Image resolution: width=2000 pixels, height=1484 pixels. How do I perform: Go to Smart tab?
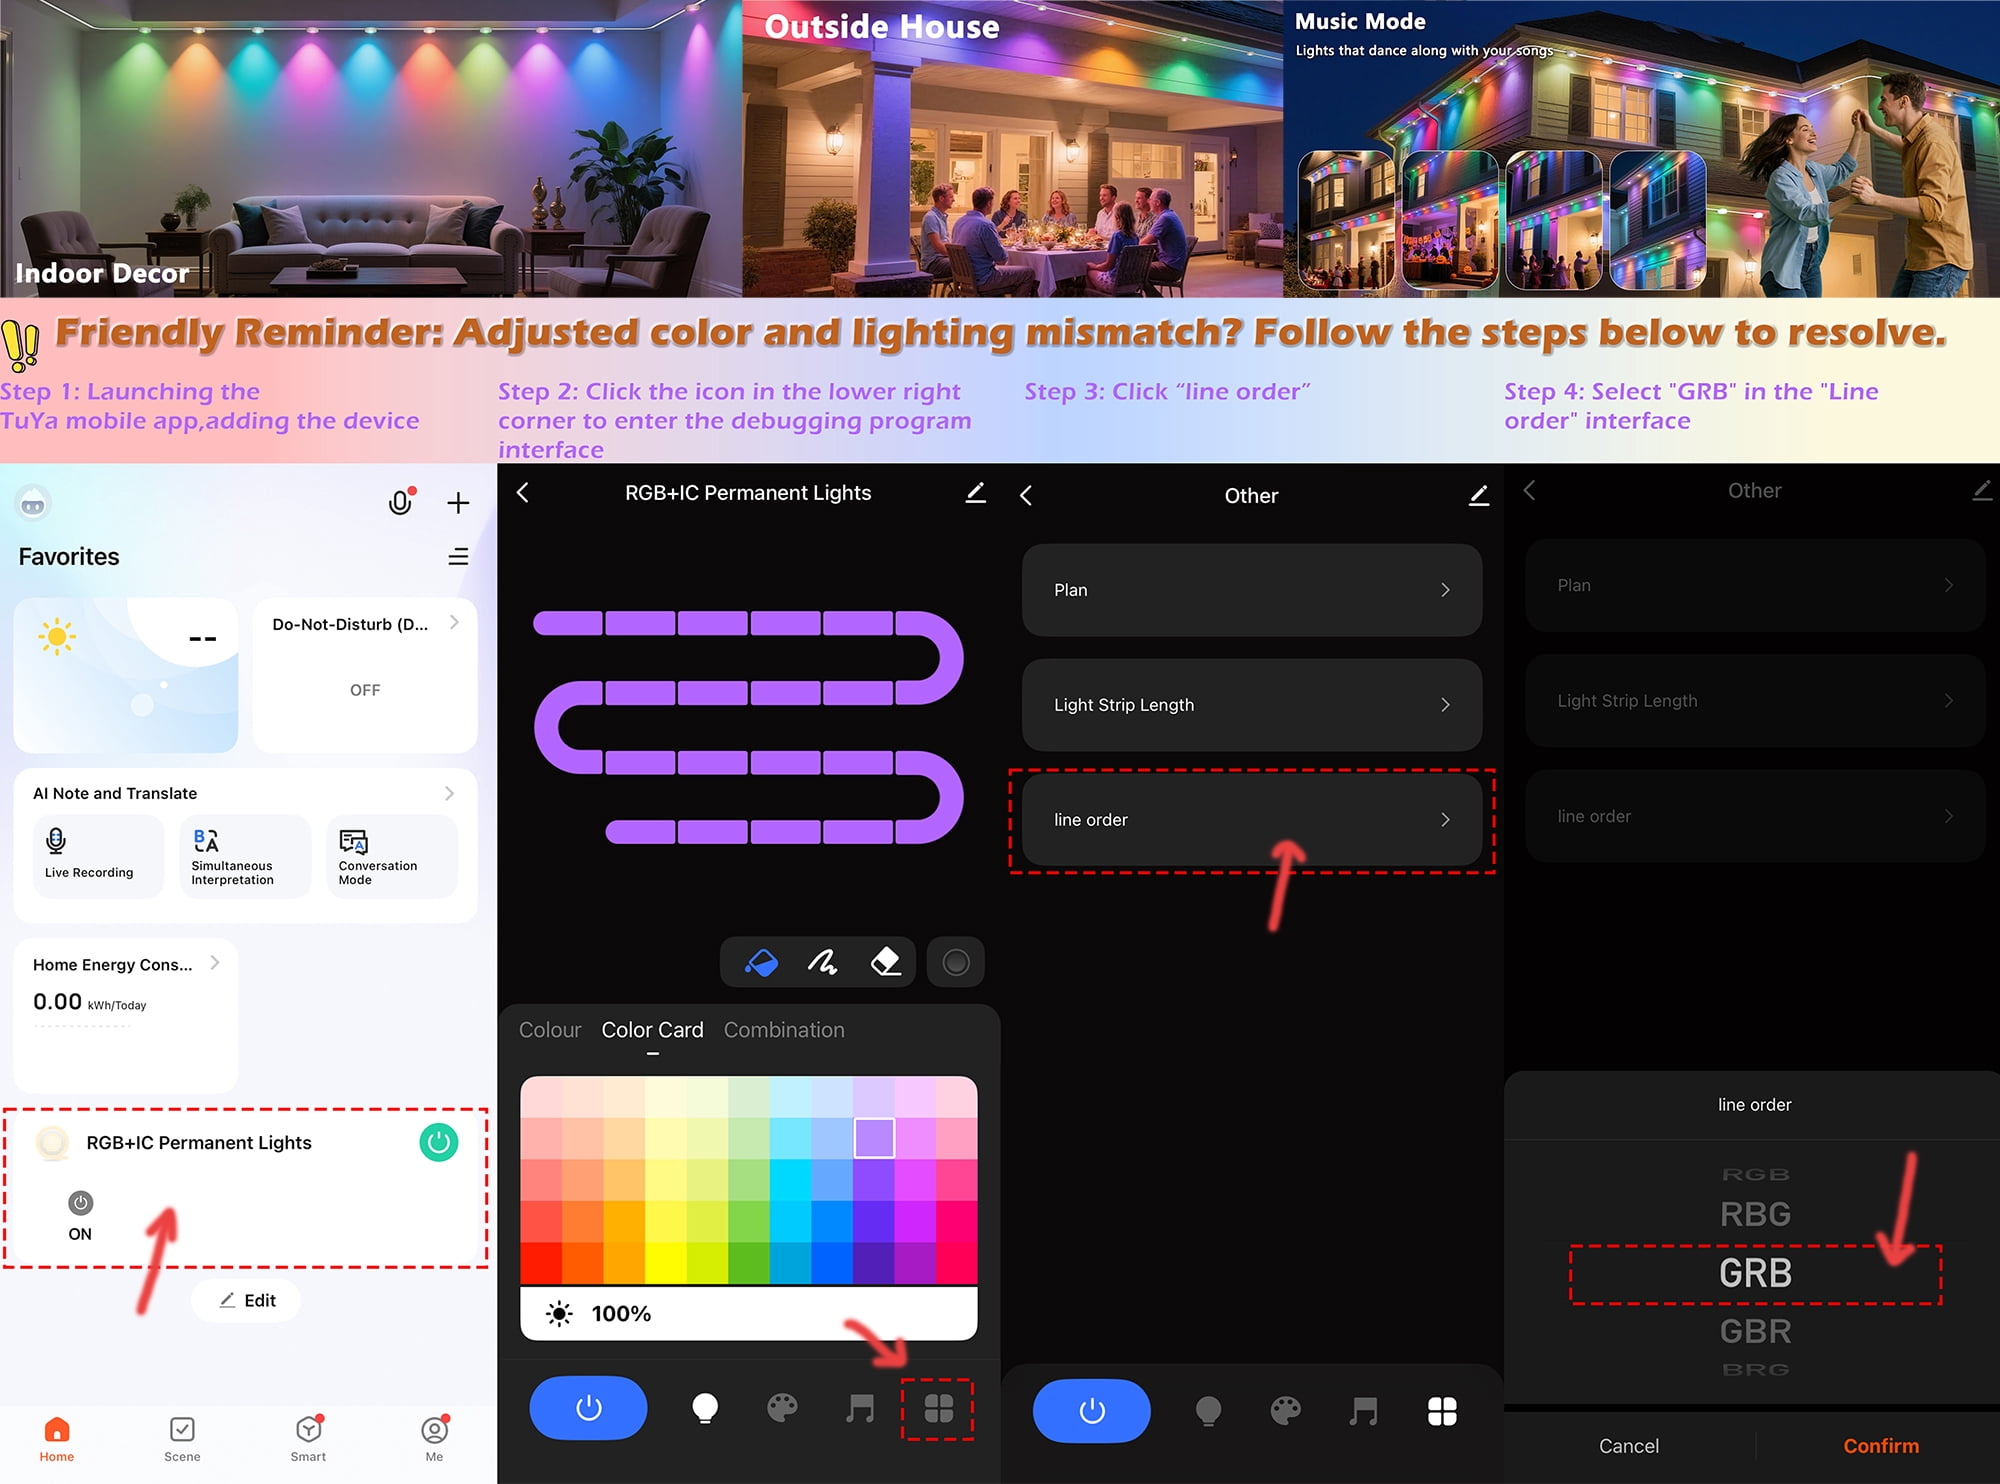click(308, 1439)
